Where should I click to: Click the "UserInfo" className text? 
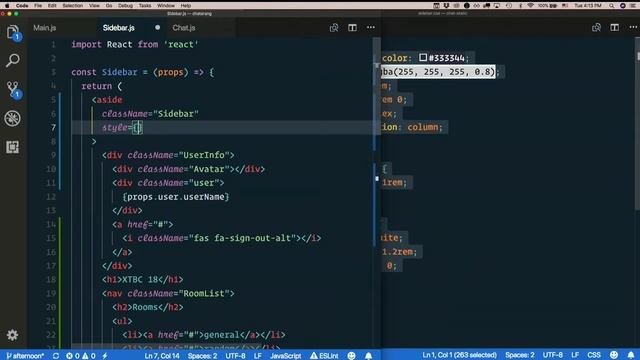204,155
